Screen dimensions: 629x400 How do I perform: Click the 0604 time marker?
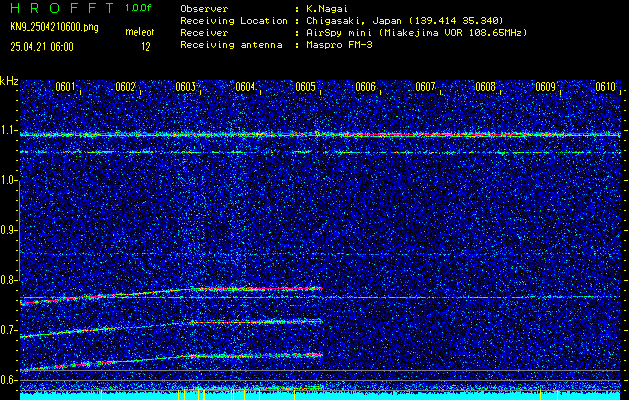[245, 87]
